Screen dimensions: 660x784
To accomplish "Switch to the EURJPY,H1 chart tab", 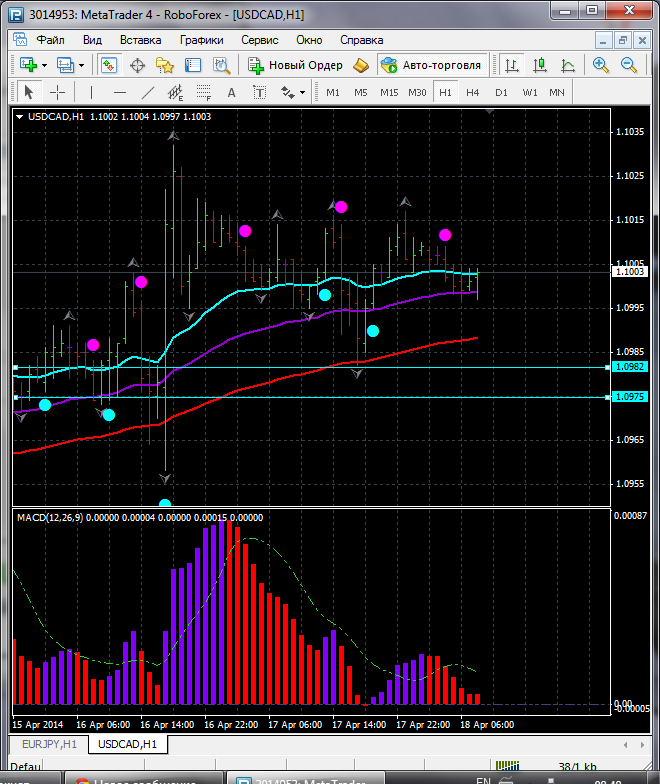I will 49,744.
